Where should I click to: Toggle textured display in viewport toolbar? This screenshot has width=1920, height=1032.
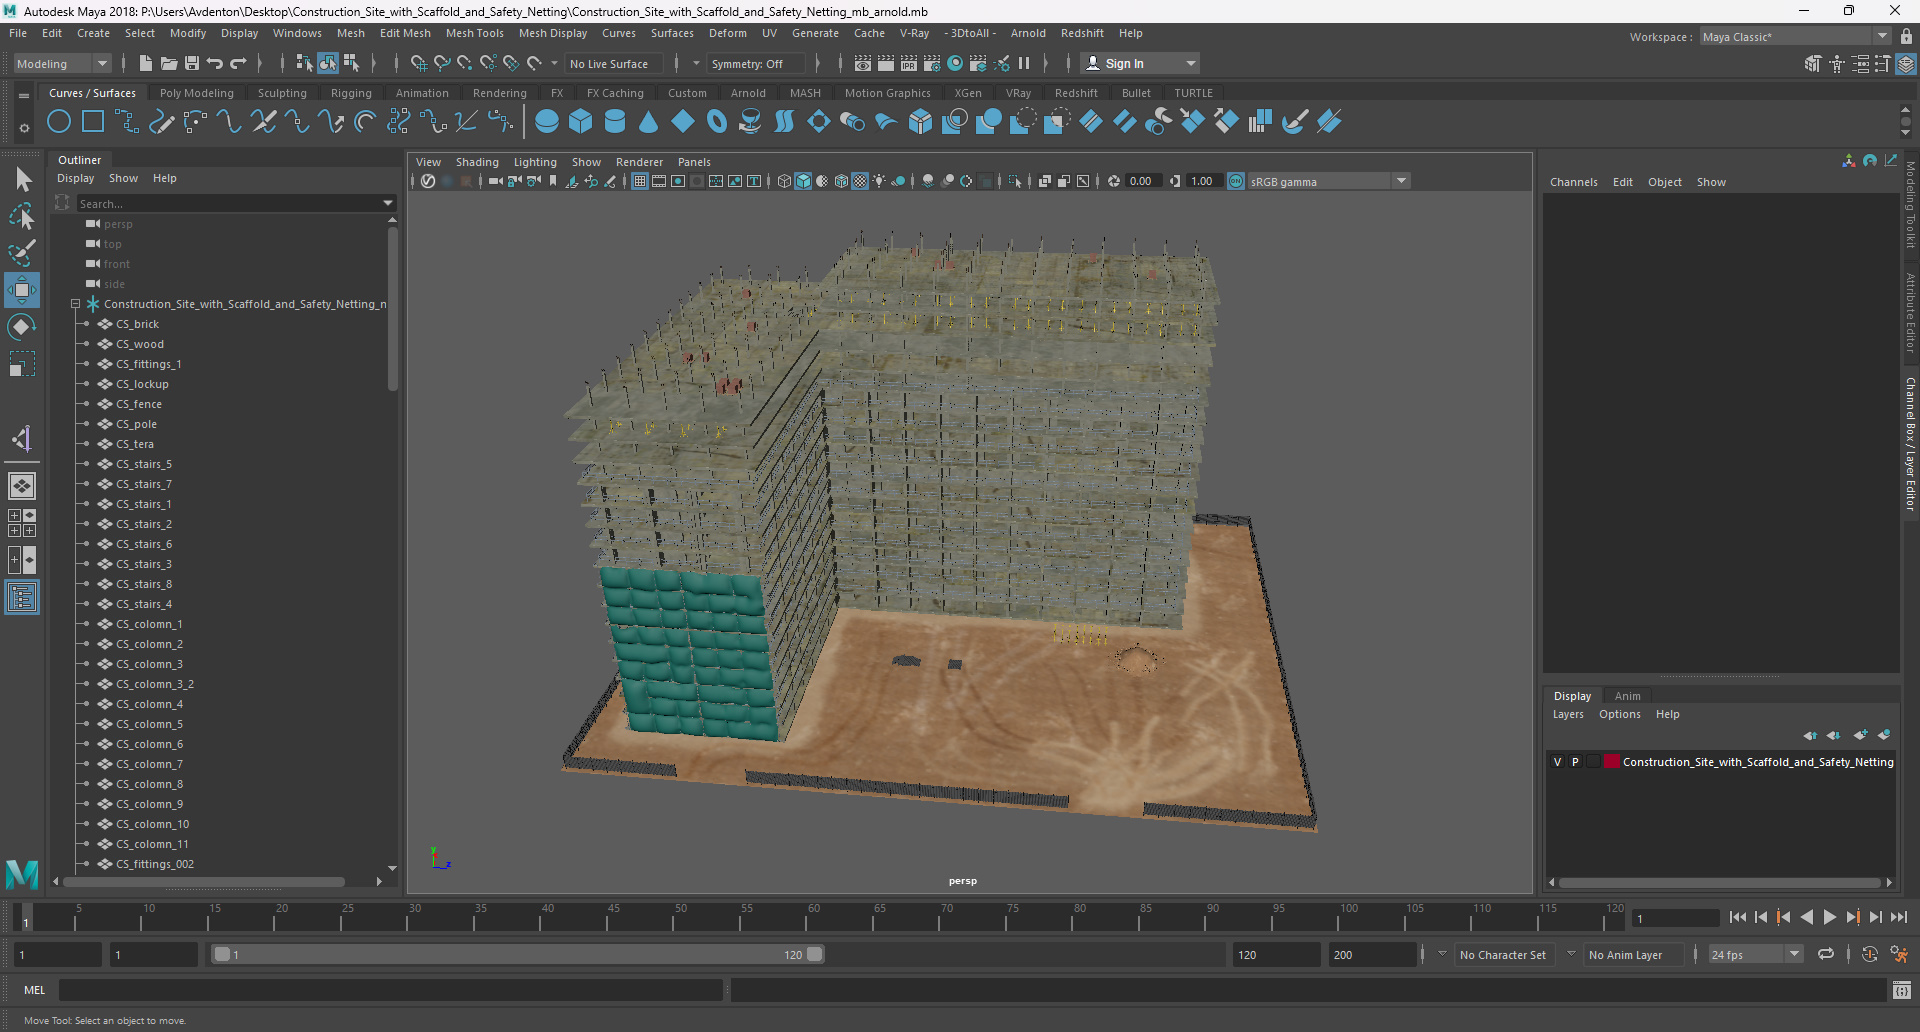(x=860, y=181)
